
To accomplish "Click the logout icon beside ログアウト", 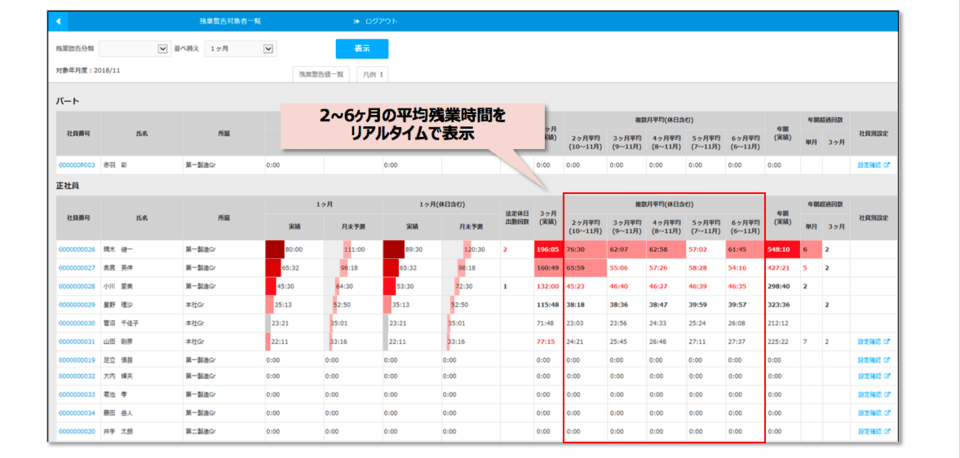I will pyautogui.click(x=356, y=20).
